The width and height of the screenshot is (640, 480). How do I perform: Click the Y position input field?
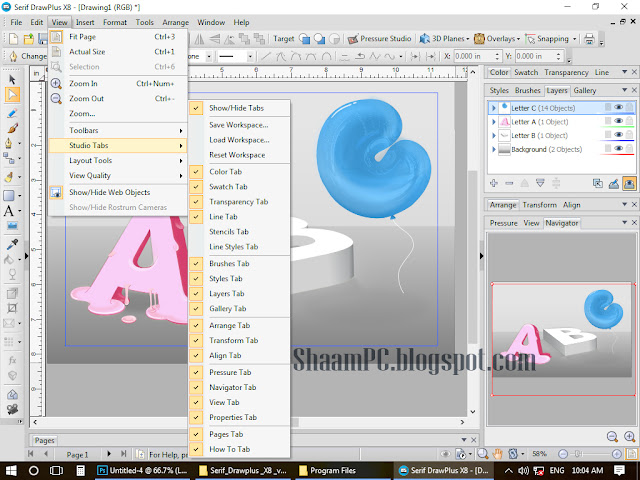[x=539, y=56]
